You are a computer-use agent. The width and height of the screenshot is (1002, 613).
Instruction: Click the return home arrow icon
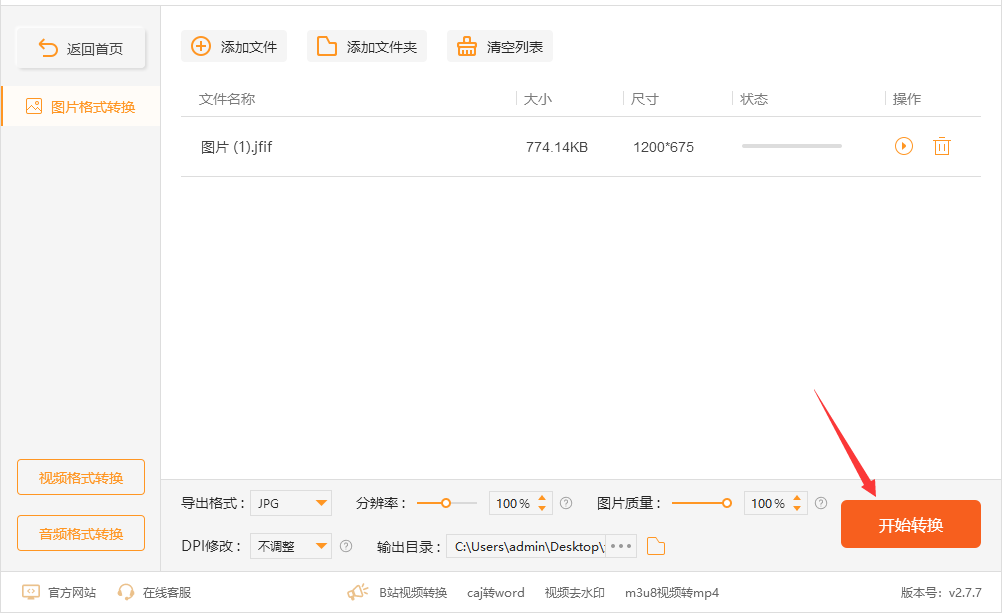[48, 48]
